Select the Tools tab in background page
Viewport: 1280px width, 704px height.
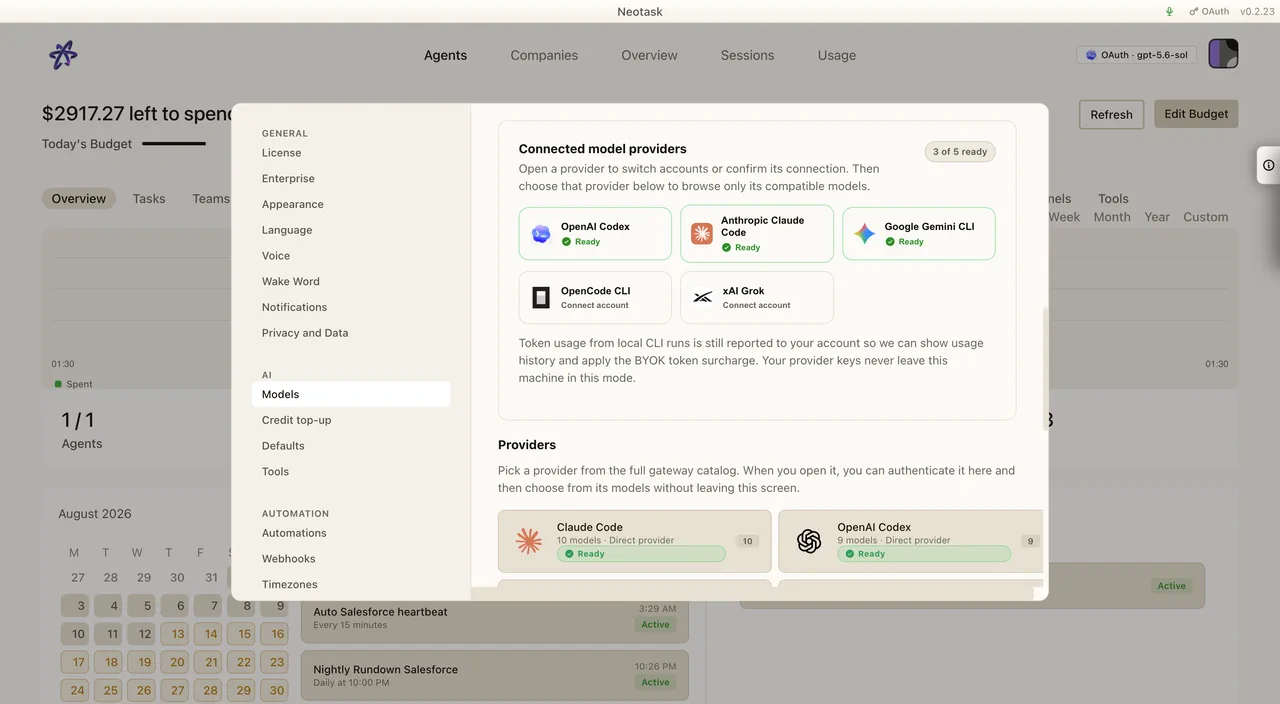point(1113,199)
